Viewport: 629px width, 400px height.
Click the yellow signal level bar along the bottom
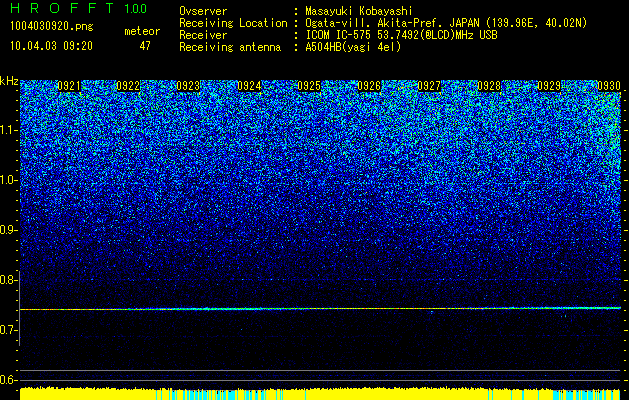tap(320, 394)
